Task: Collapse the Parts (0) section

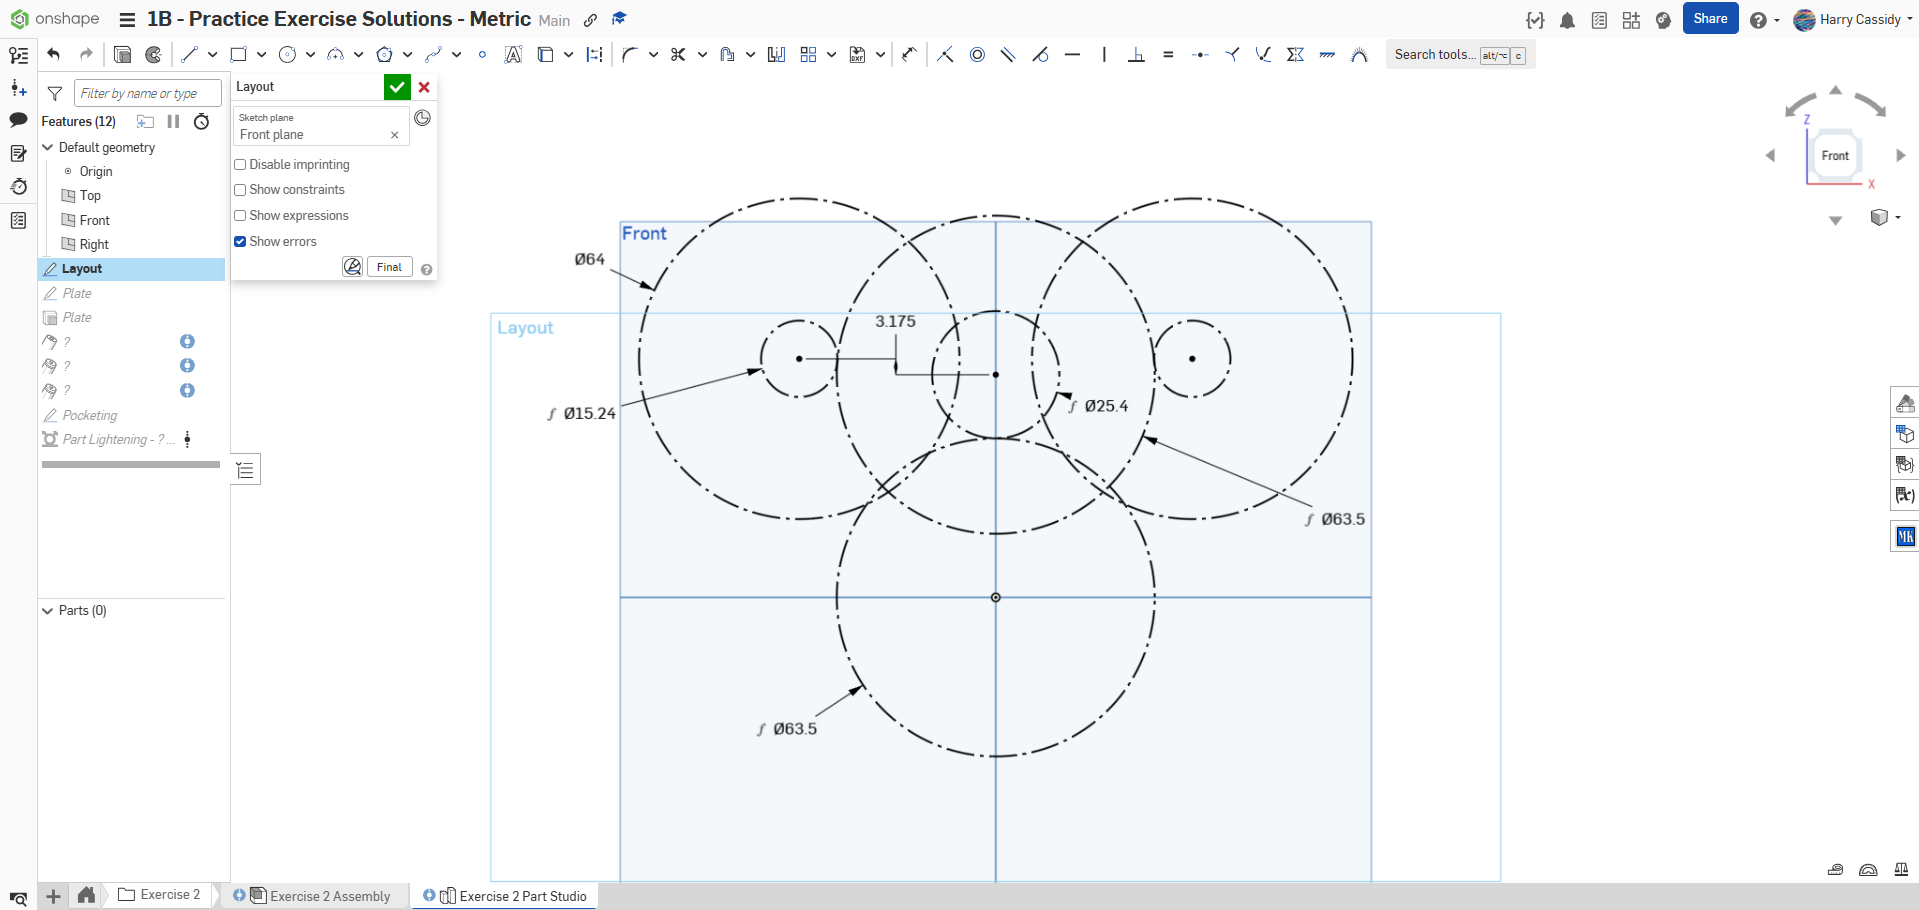Action: (x=47, y=610)
